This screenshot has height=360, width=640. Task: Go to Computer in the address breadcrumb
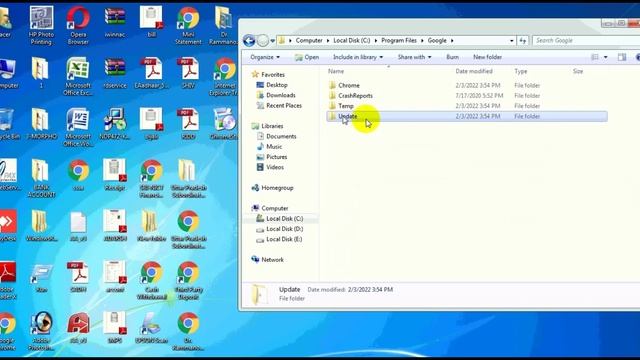309,40
